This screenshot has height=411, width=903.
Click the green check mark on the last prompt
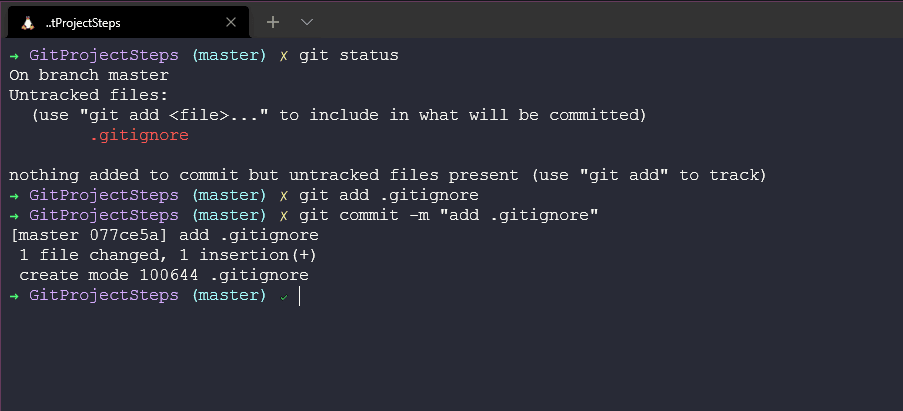point(283,296)
